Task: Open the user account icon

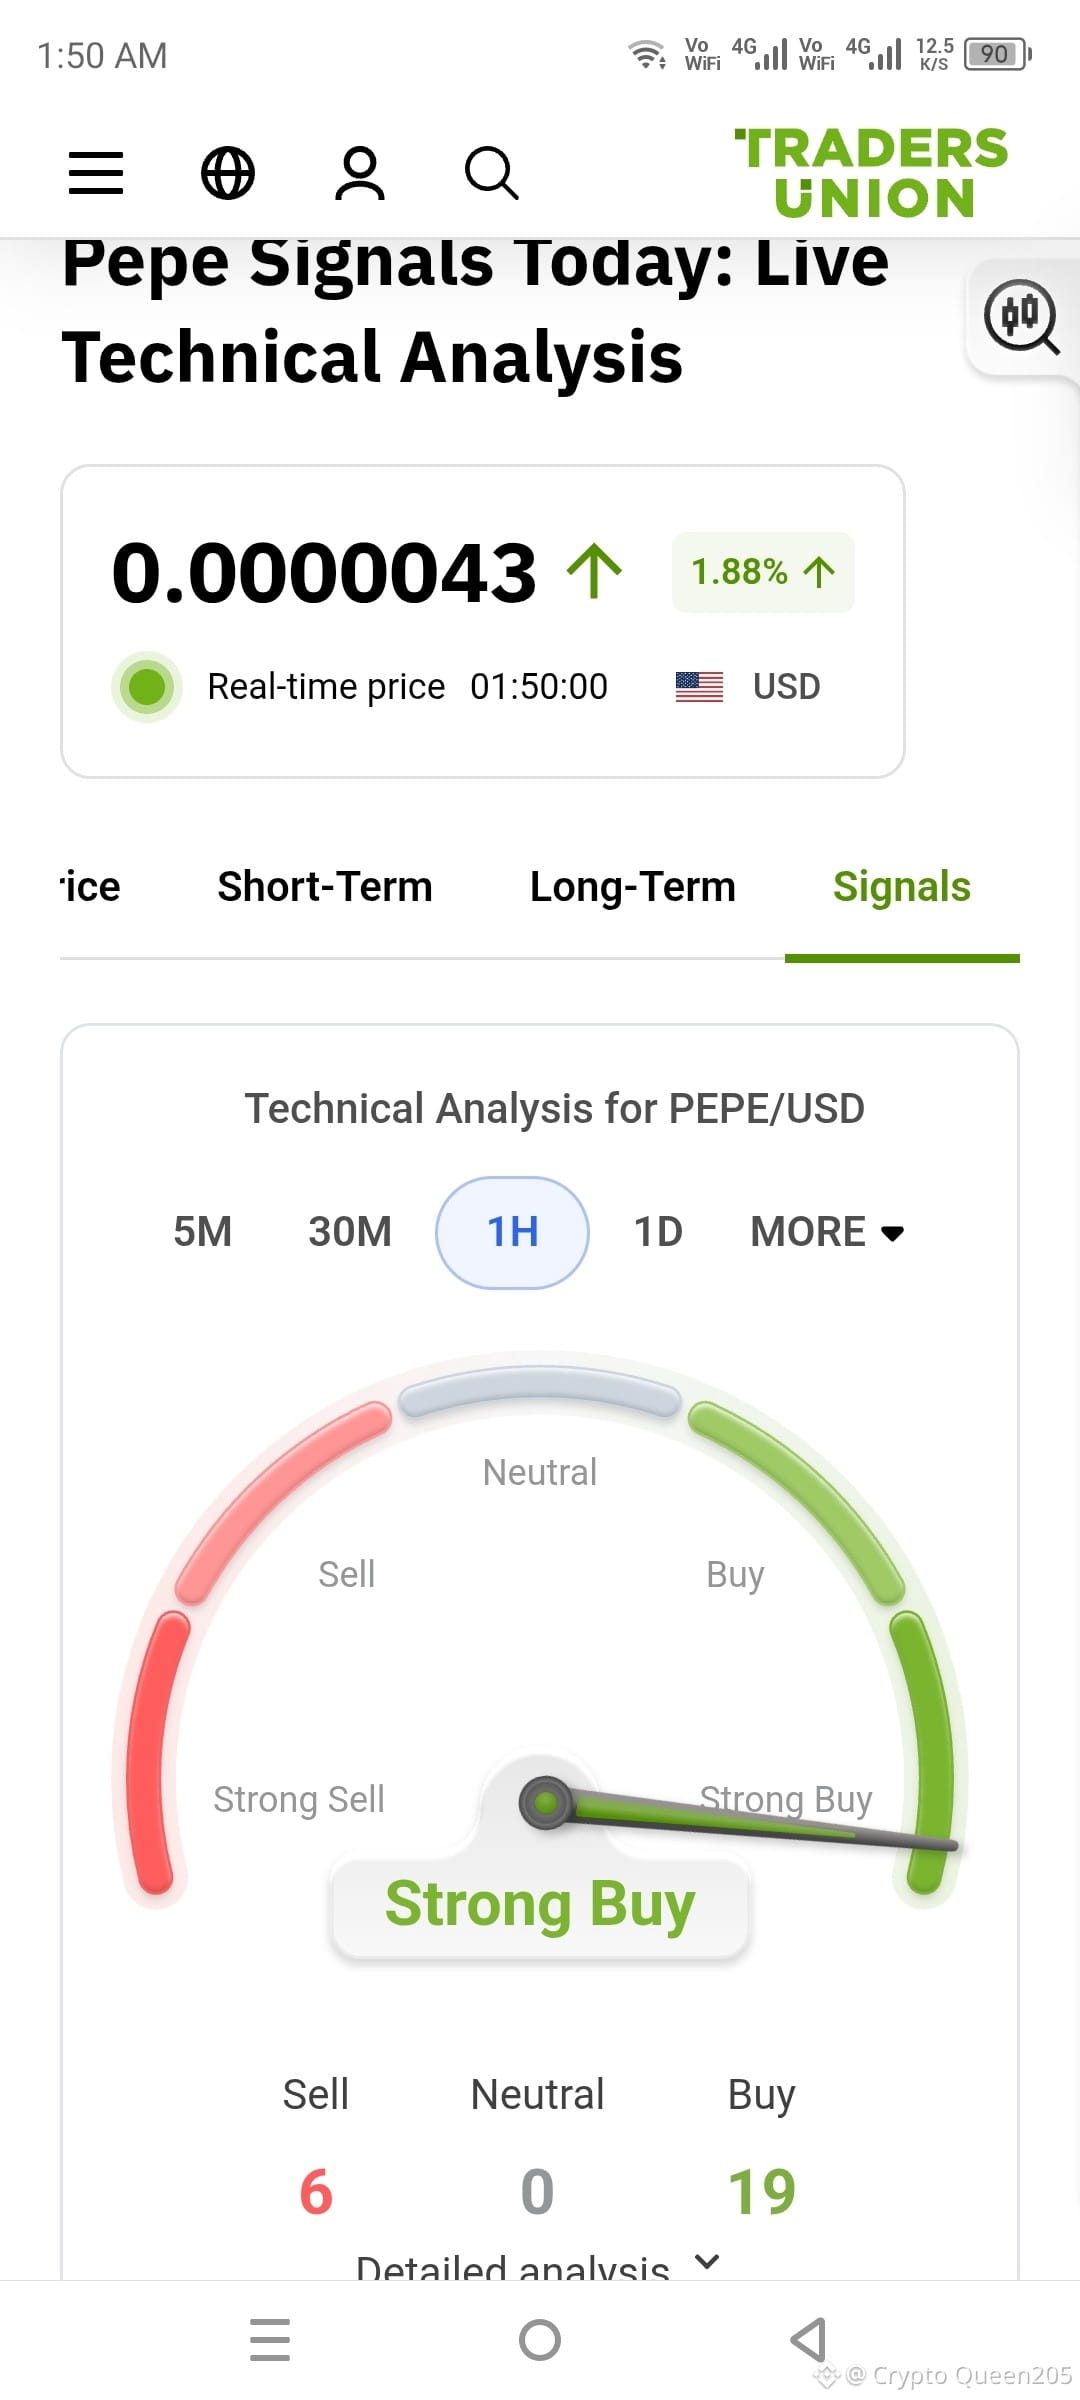Action: pyautogui.click(x=360, y=173)
